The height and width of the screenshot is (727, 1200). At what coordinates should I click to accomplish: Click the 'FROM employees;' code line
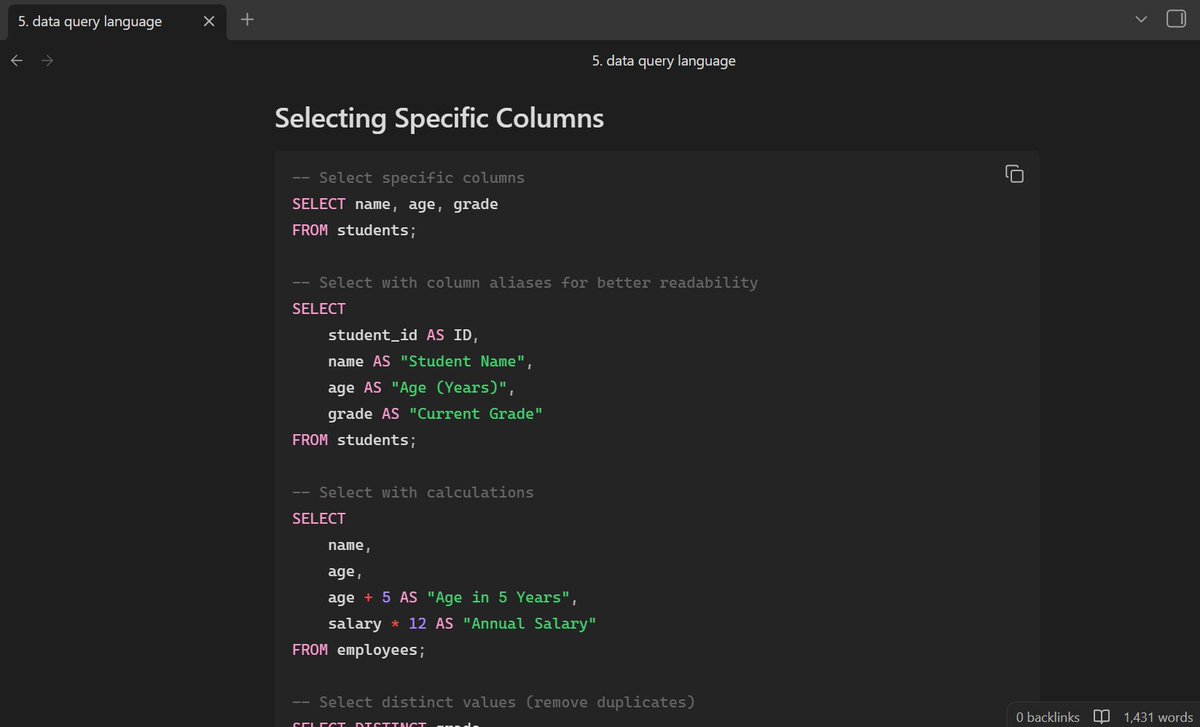[x=358, y=650]
